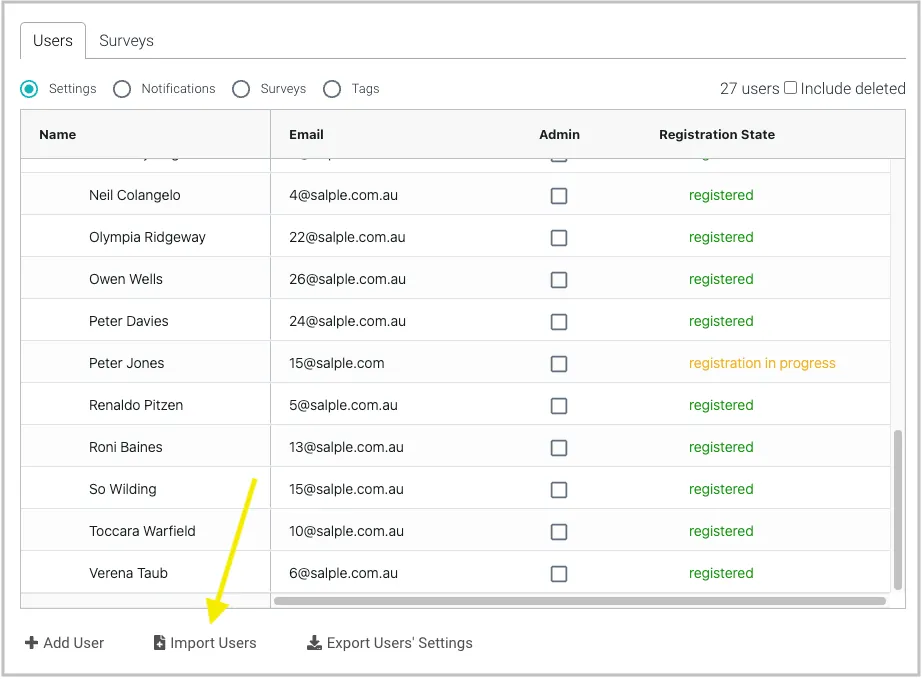Click the Import Users label
The height and width of the screenshot is (679, 922).
point(213,643)
